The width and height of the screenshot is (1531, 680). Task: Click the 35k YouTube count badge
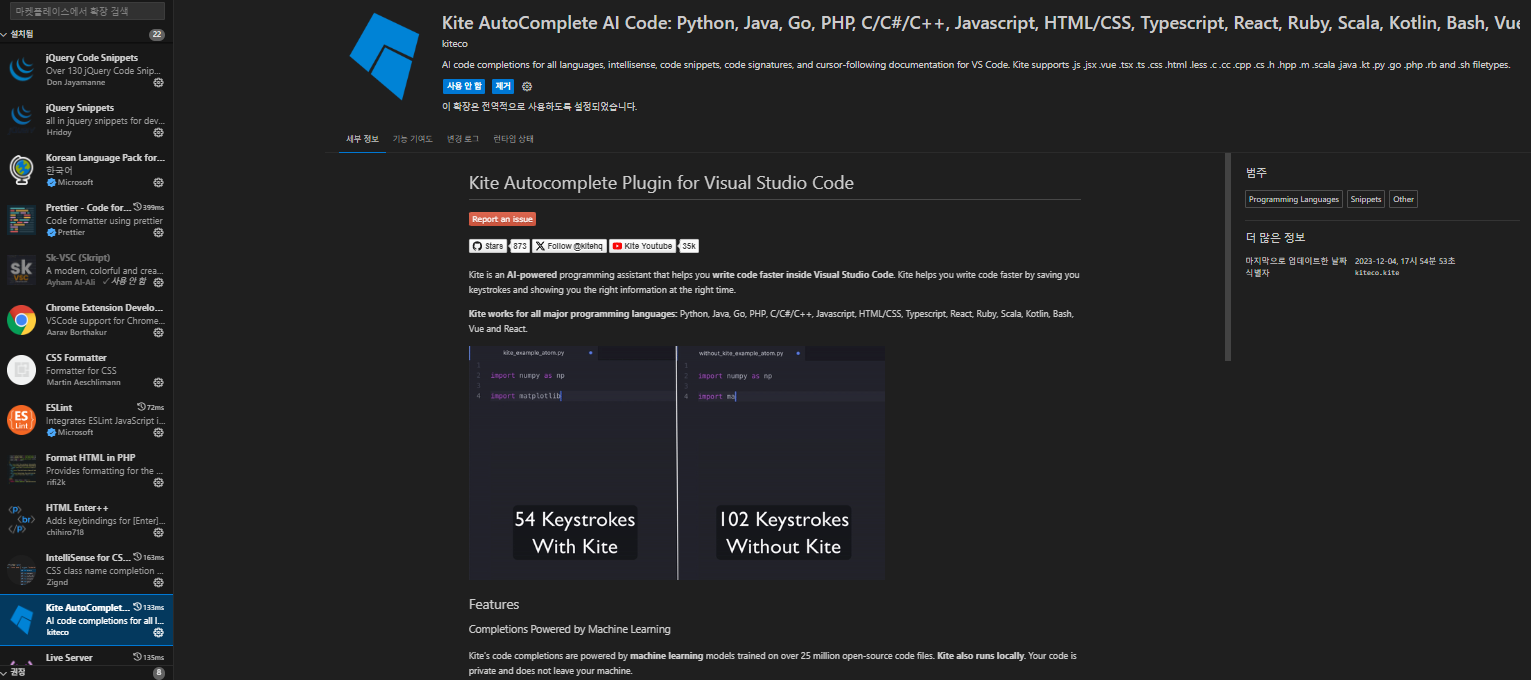tap(689, 246)
